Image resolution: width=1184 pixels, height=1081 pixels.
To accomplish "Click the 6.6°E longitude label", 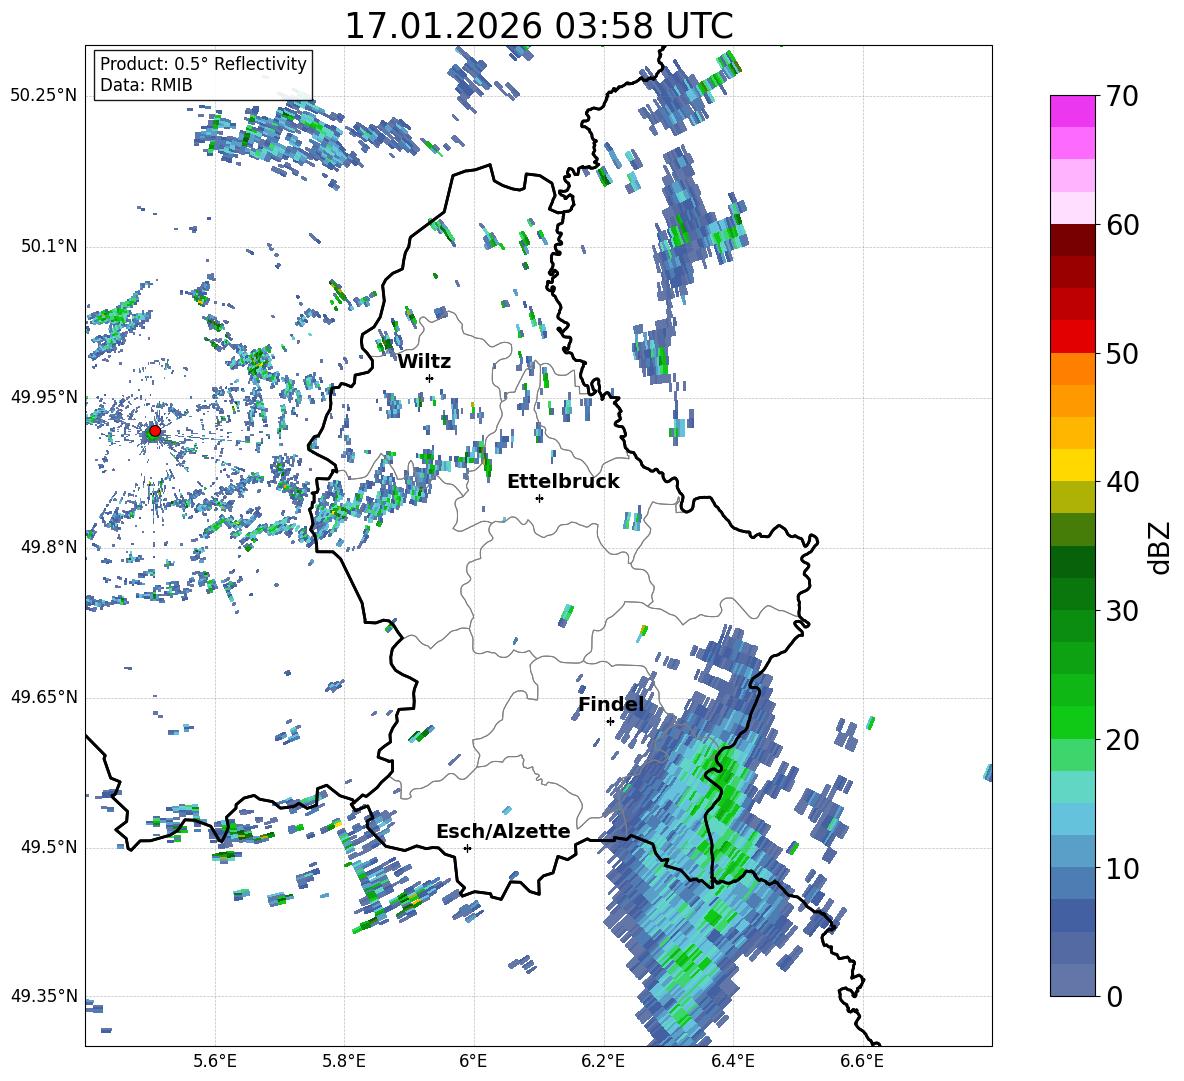I will pos(862,1061).
